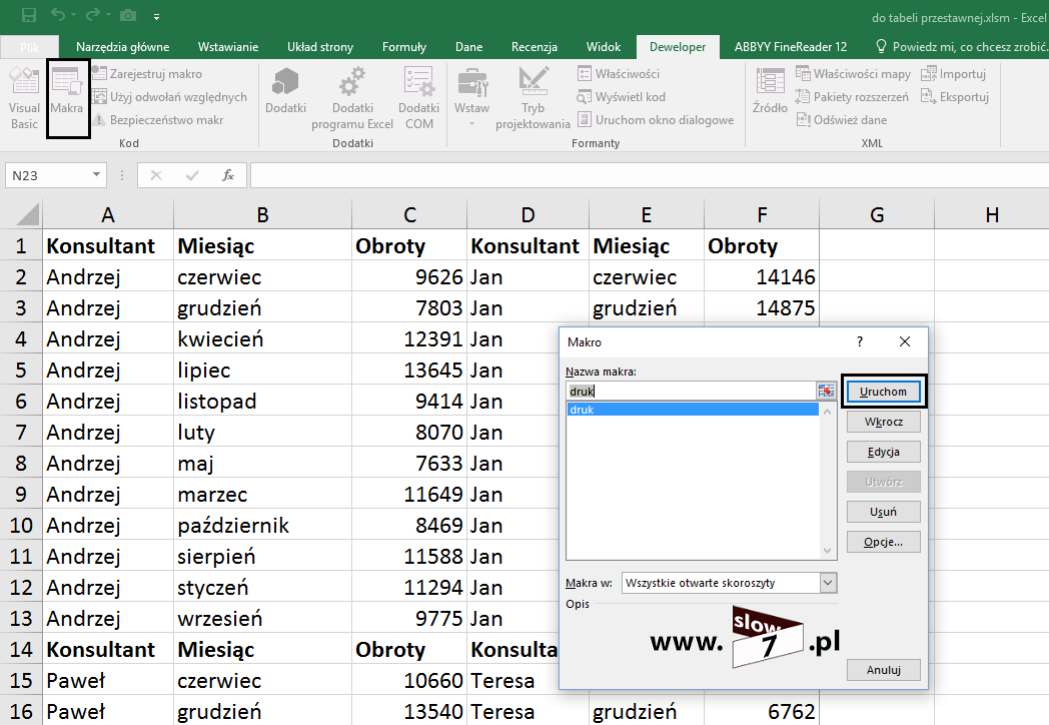Select cell containing 13645
The width and height of the screenshot is (1049, 725).
click(x=409, y=371)
